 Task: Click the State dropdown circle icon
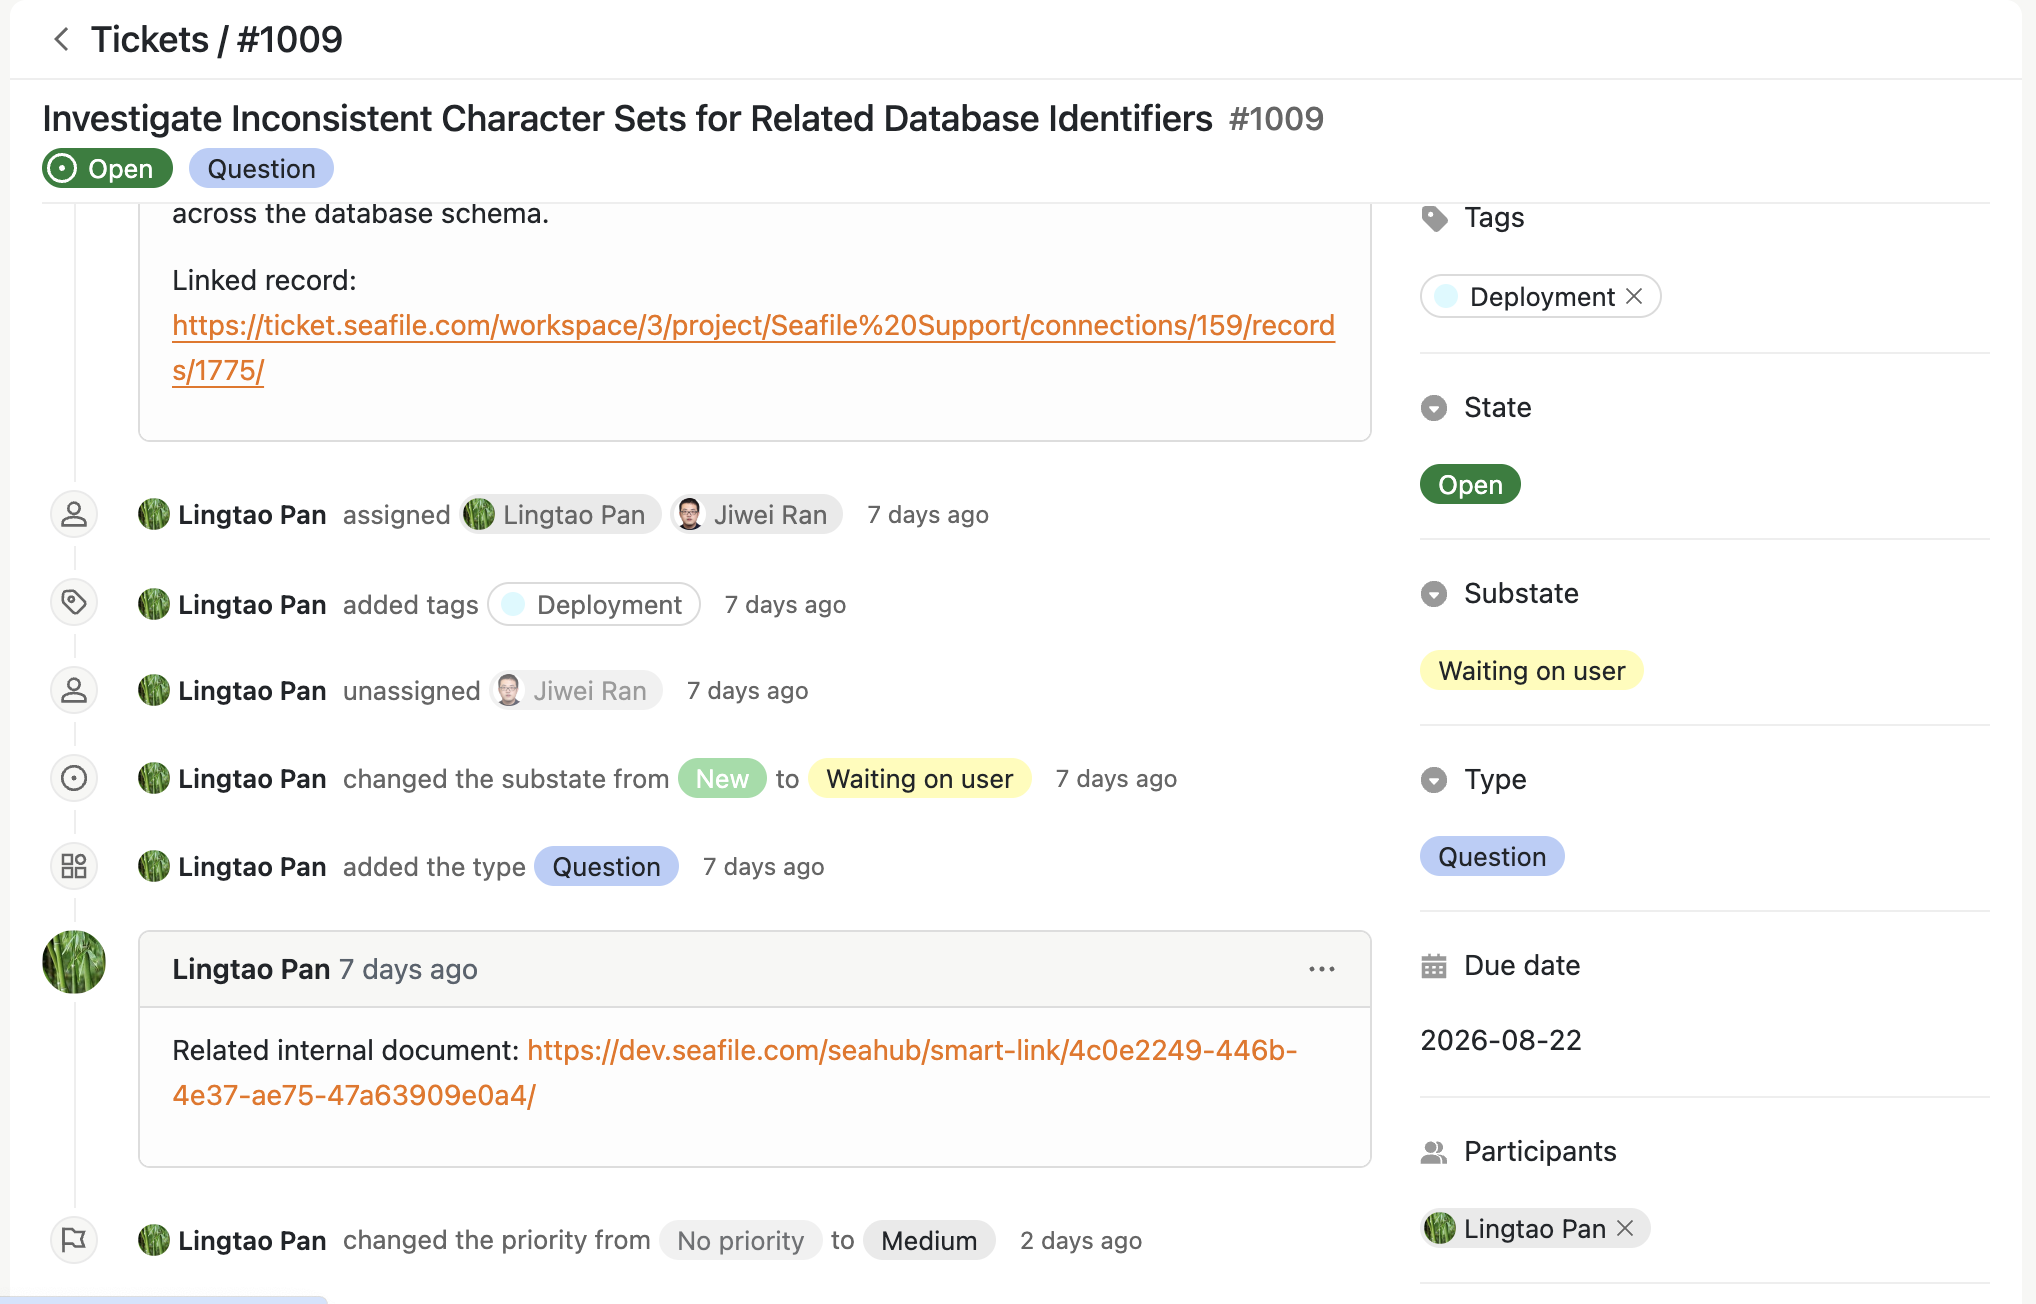(1434, 408)
